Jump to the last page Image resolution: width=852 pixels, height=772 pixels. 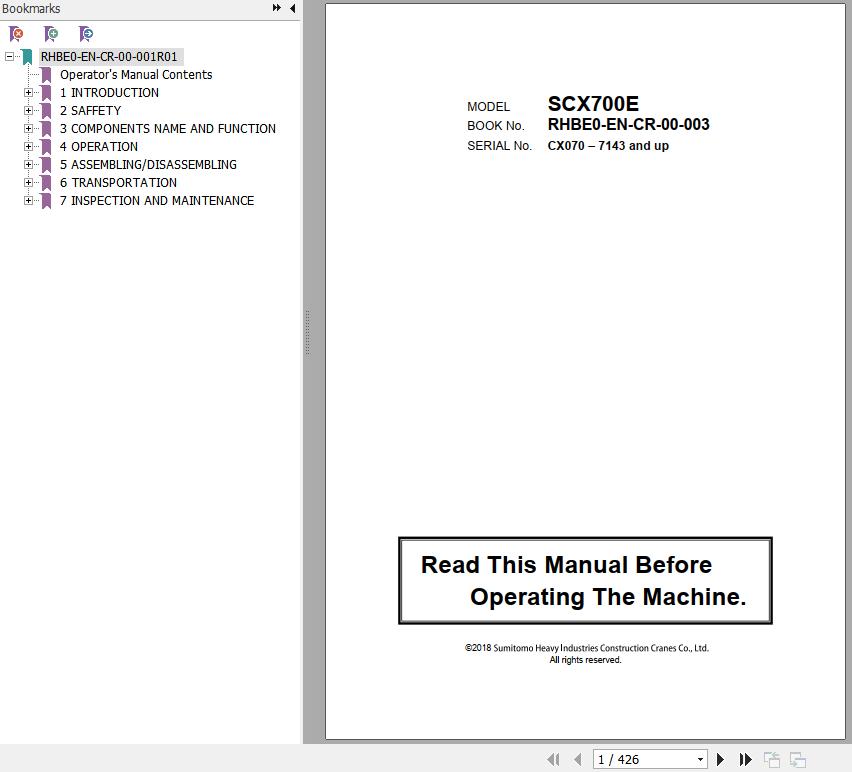[746, 759]
